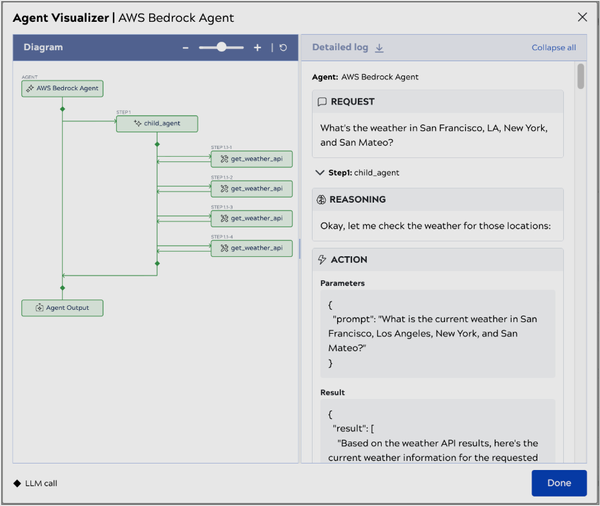Click the ACTION lightning bolt icon
600x506 pixels.
(x=321, y=260)
